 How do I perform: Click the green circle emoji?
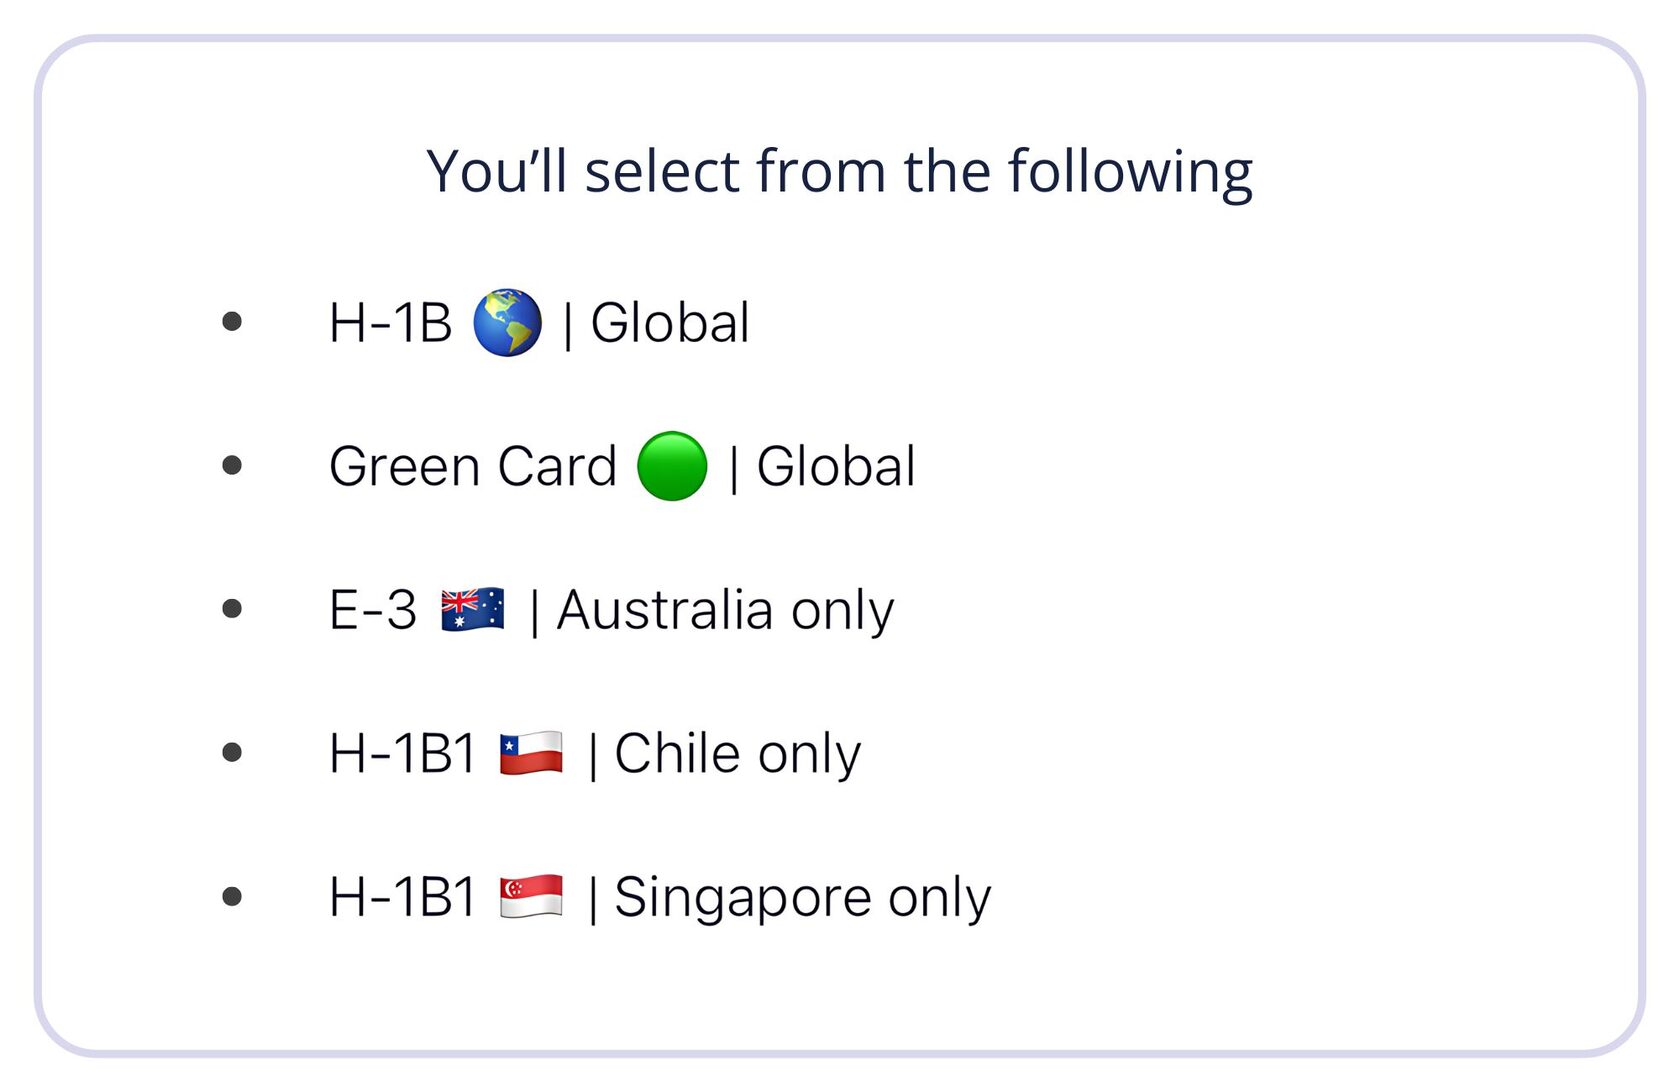pos(672,466)
